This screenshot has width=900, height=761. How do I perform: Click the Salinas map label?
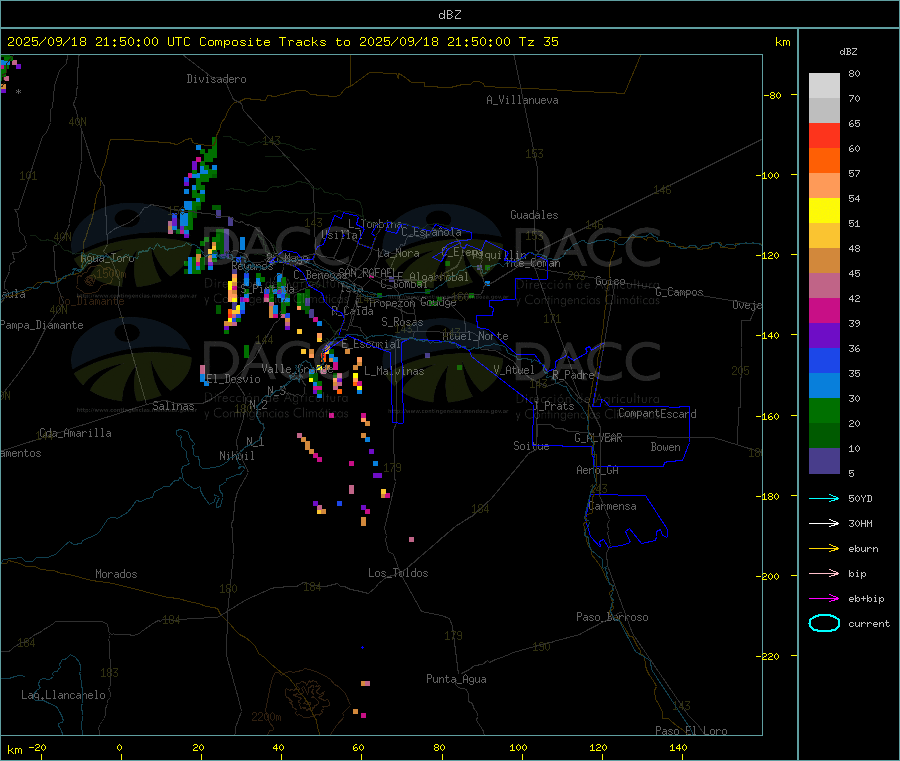pyautogui.click(x=173, y=406)
